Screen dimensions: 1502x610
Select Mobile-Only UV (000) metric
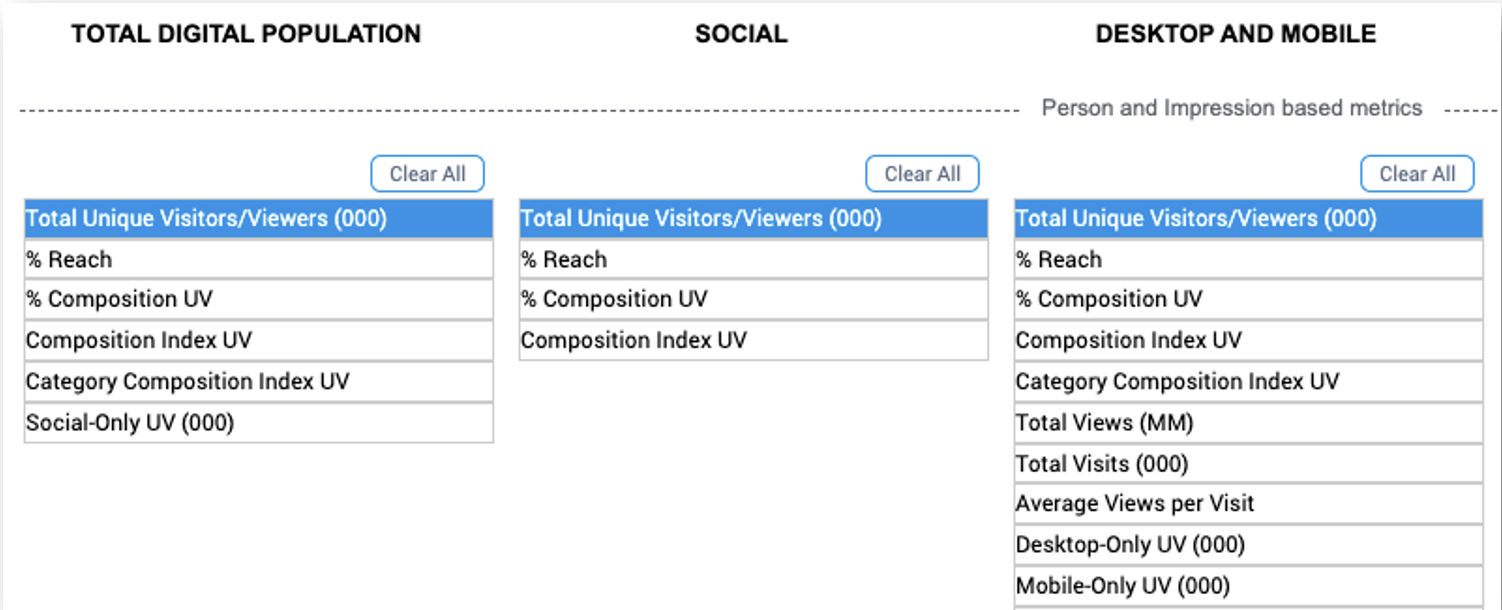[x=1249, y=586]
